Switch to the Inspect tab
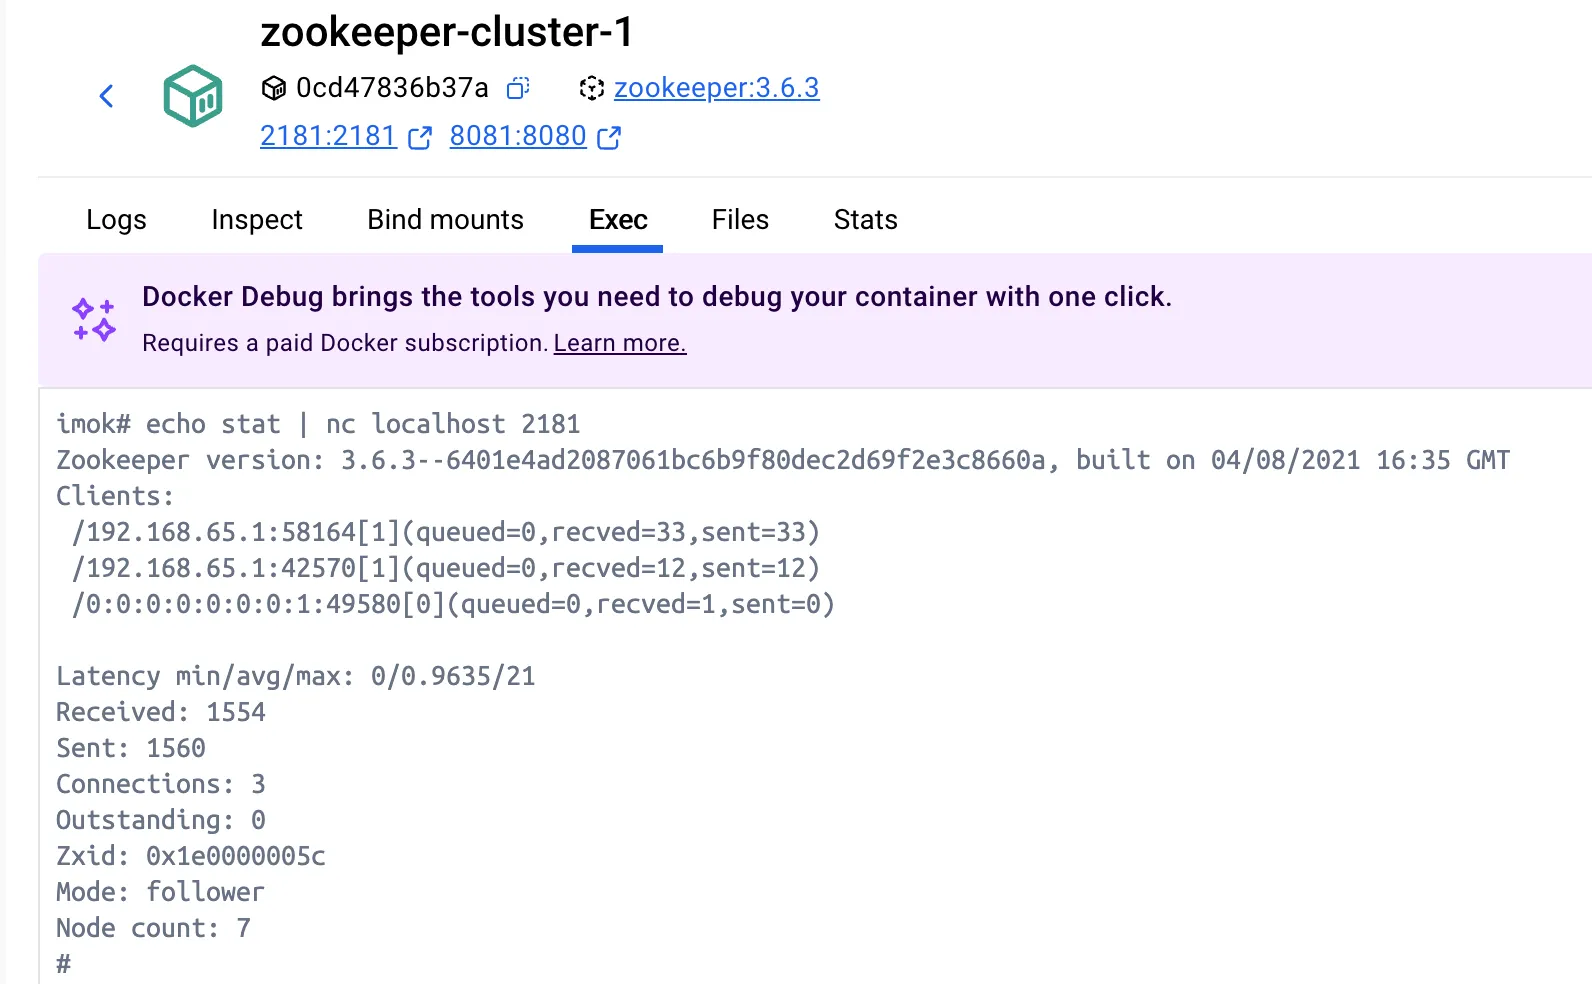 click(x=257, y=220)
